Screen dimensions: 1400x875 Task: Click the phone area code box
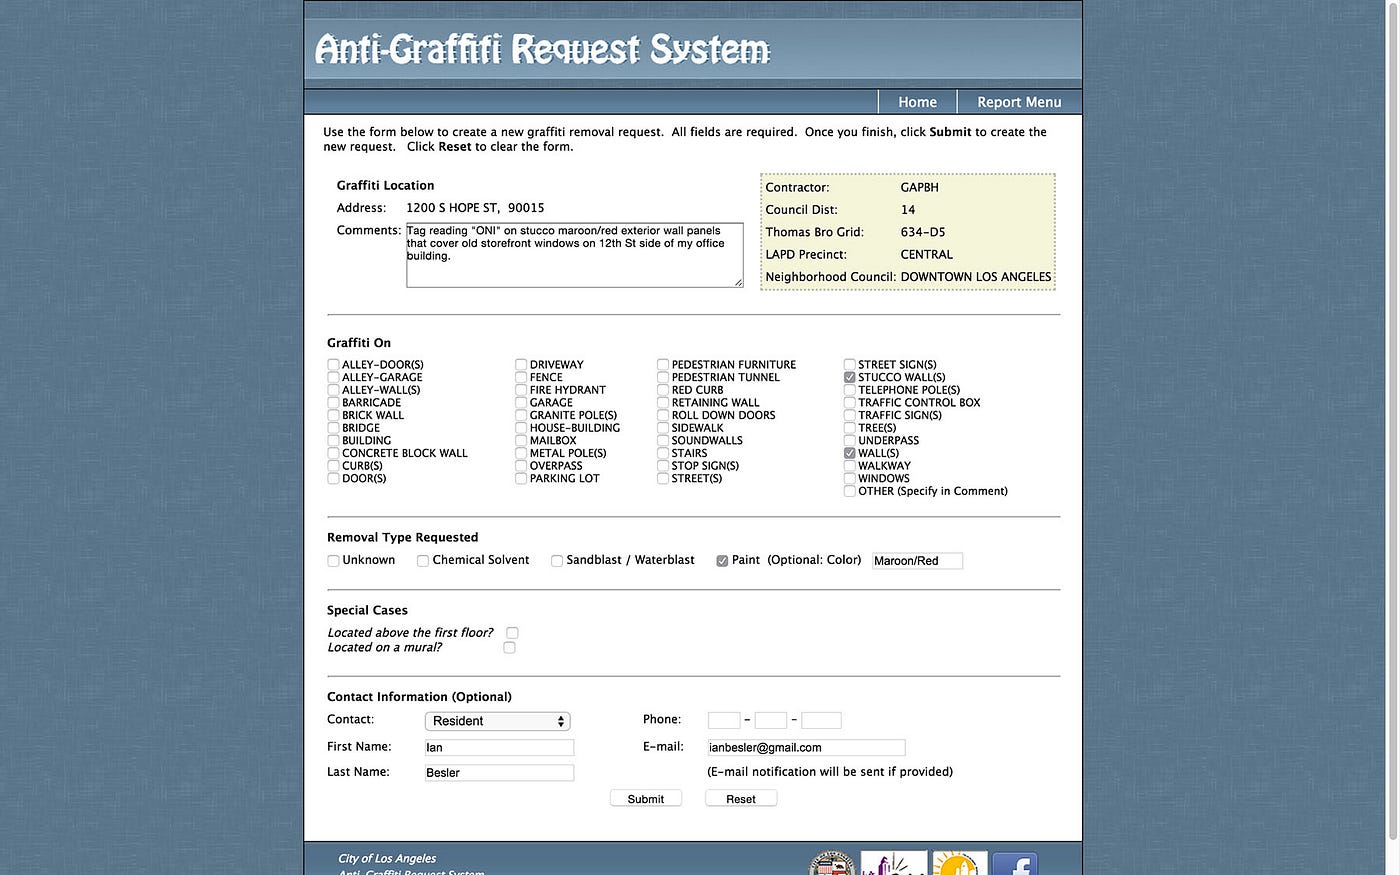coord(724,720)
